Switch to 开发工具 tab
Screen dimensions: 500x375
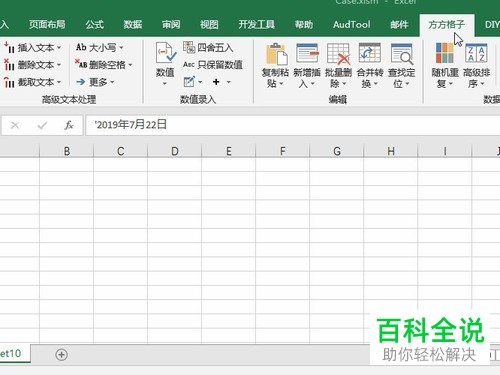coord(256,25)
